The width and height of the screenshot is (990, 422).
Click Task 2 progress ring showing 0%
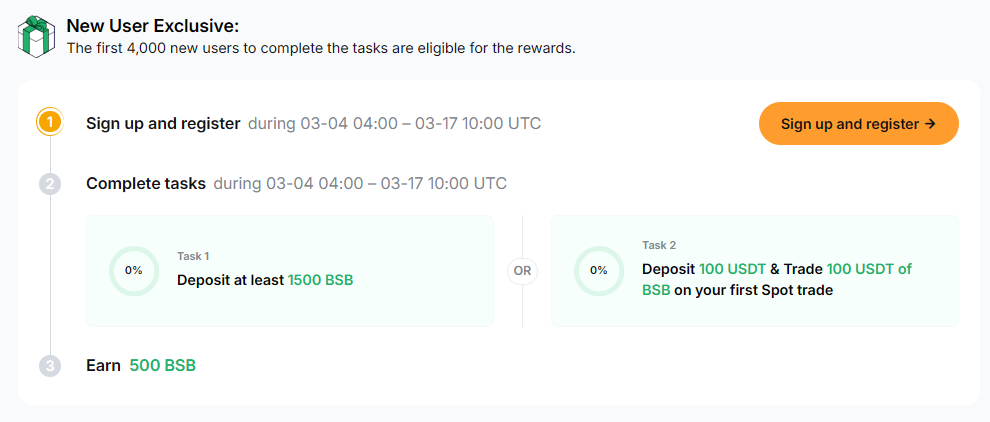pos(598,270)
